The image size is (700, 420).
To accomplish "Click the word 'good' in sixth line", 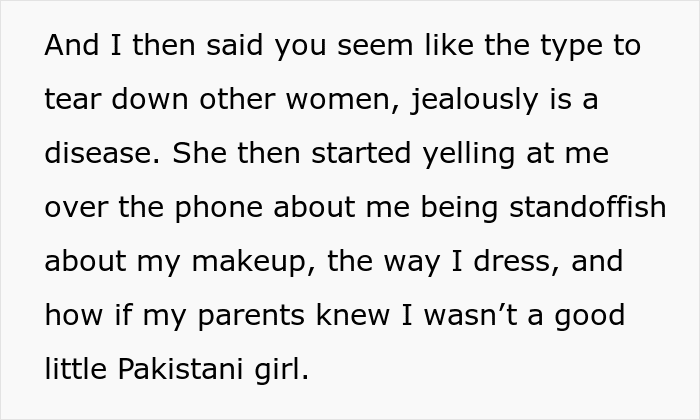I will click(589, 316).
